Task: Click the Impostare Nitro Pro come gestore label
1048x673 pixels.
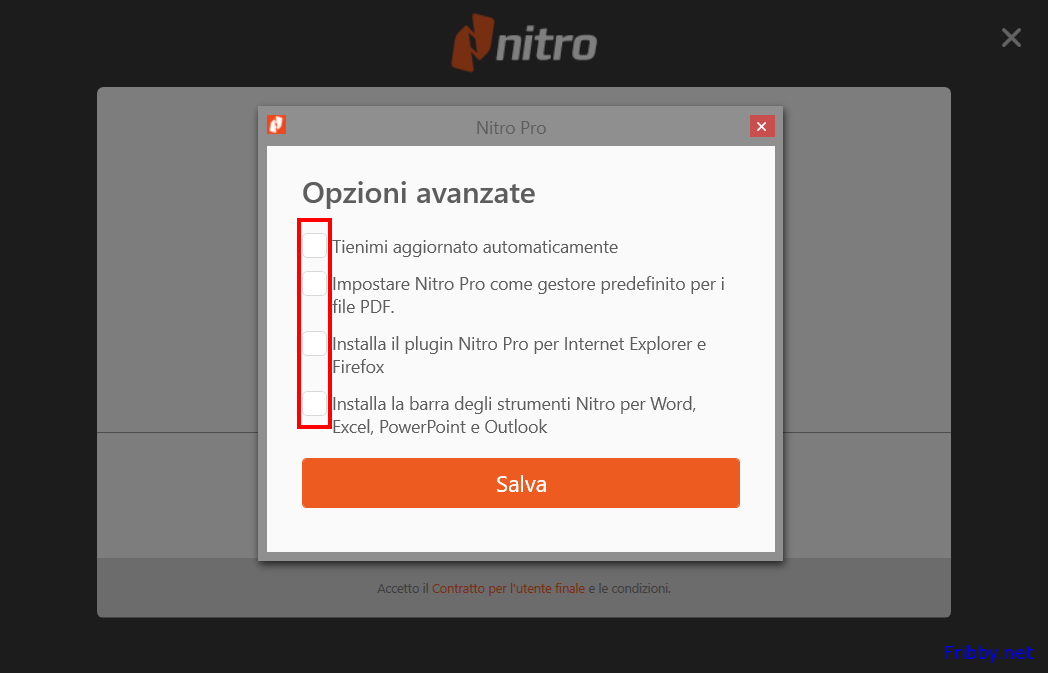Action: [x=529, y=295]
